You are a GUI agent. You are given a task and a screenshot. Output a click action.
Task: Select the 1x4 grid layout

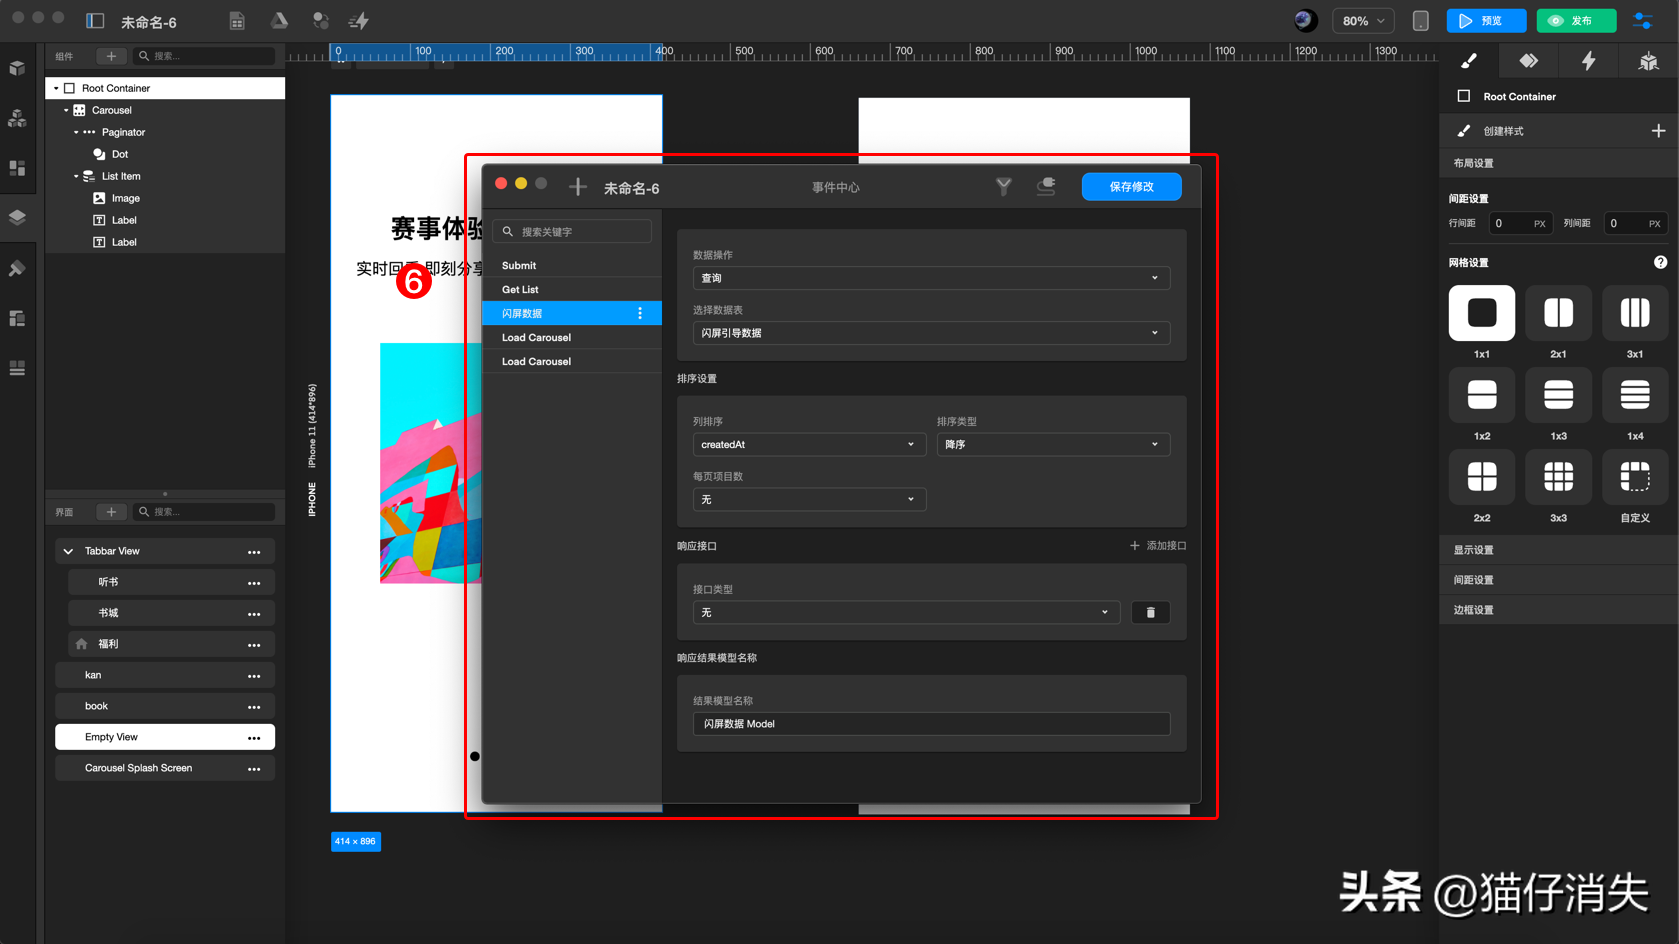[x=1635, y=395]
